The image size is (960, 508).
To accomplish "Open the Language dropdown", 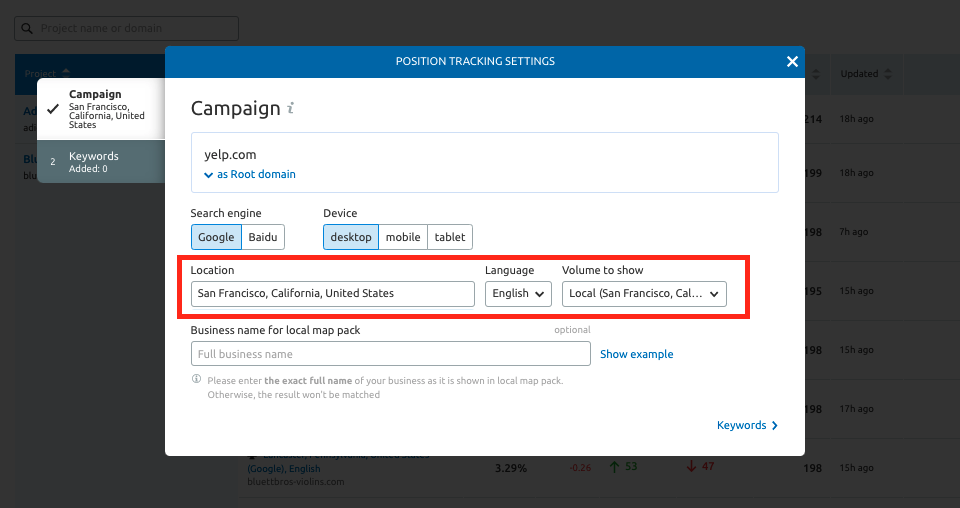I will click(x=518, y=294).
